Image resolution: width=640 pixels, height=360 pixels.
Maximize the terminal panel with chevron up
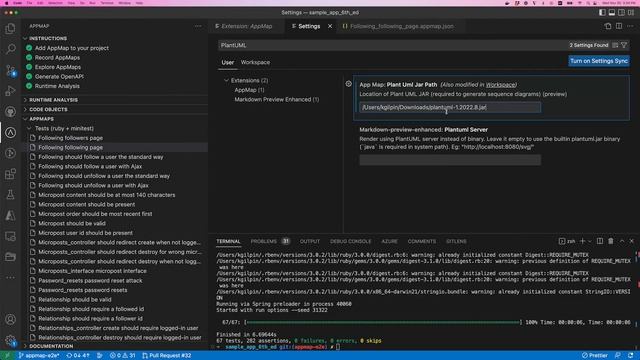[622, 241]
